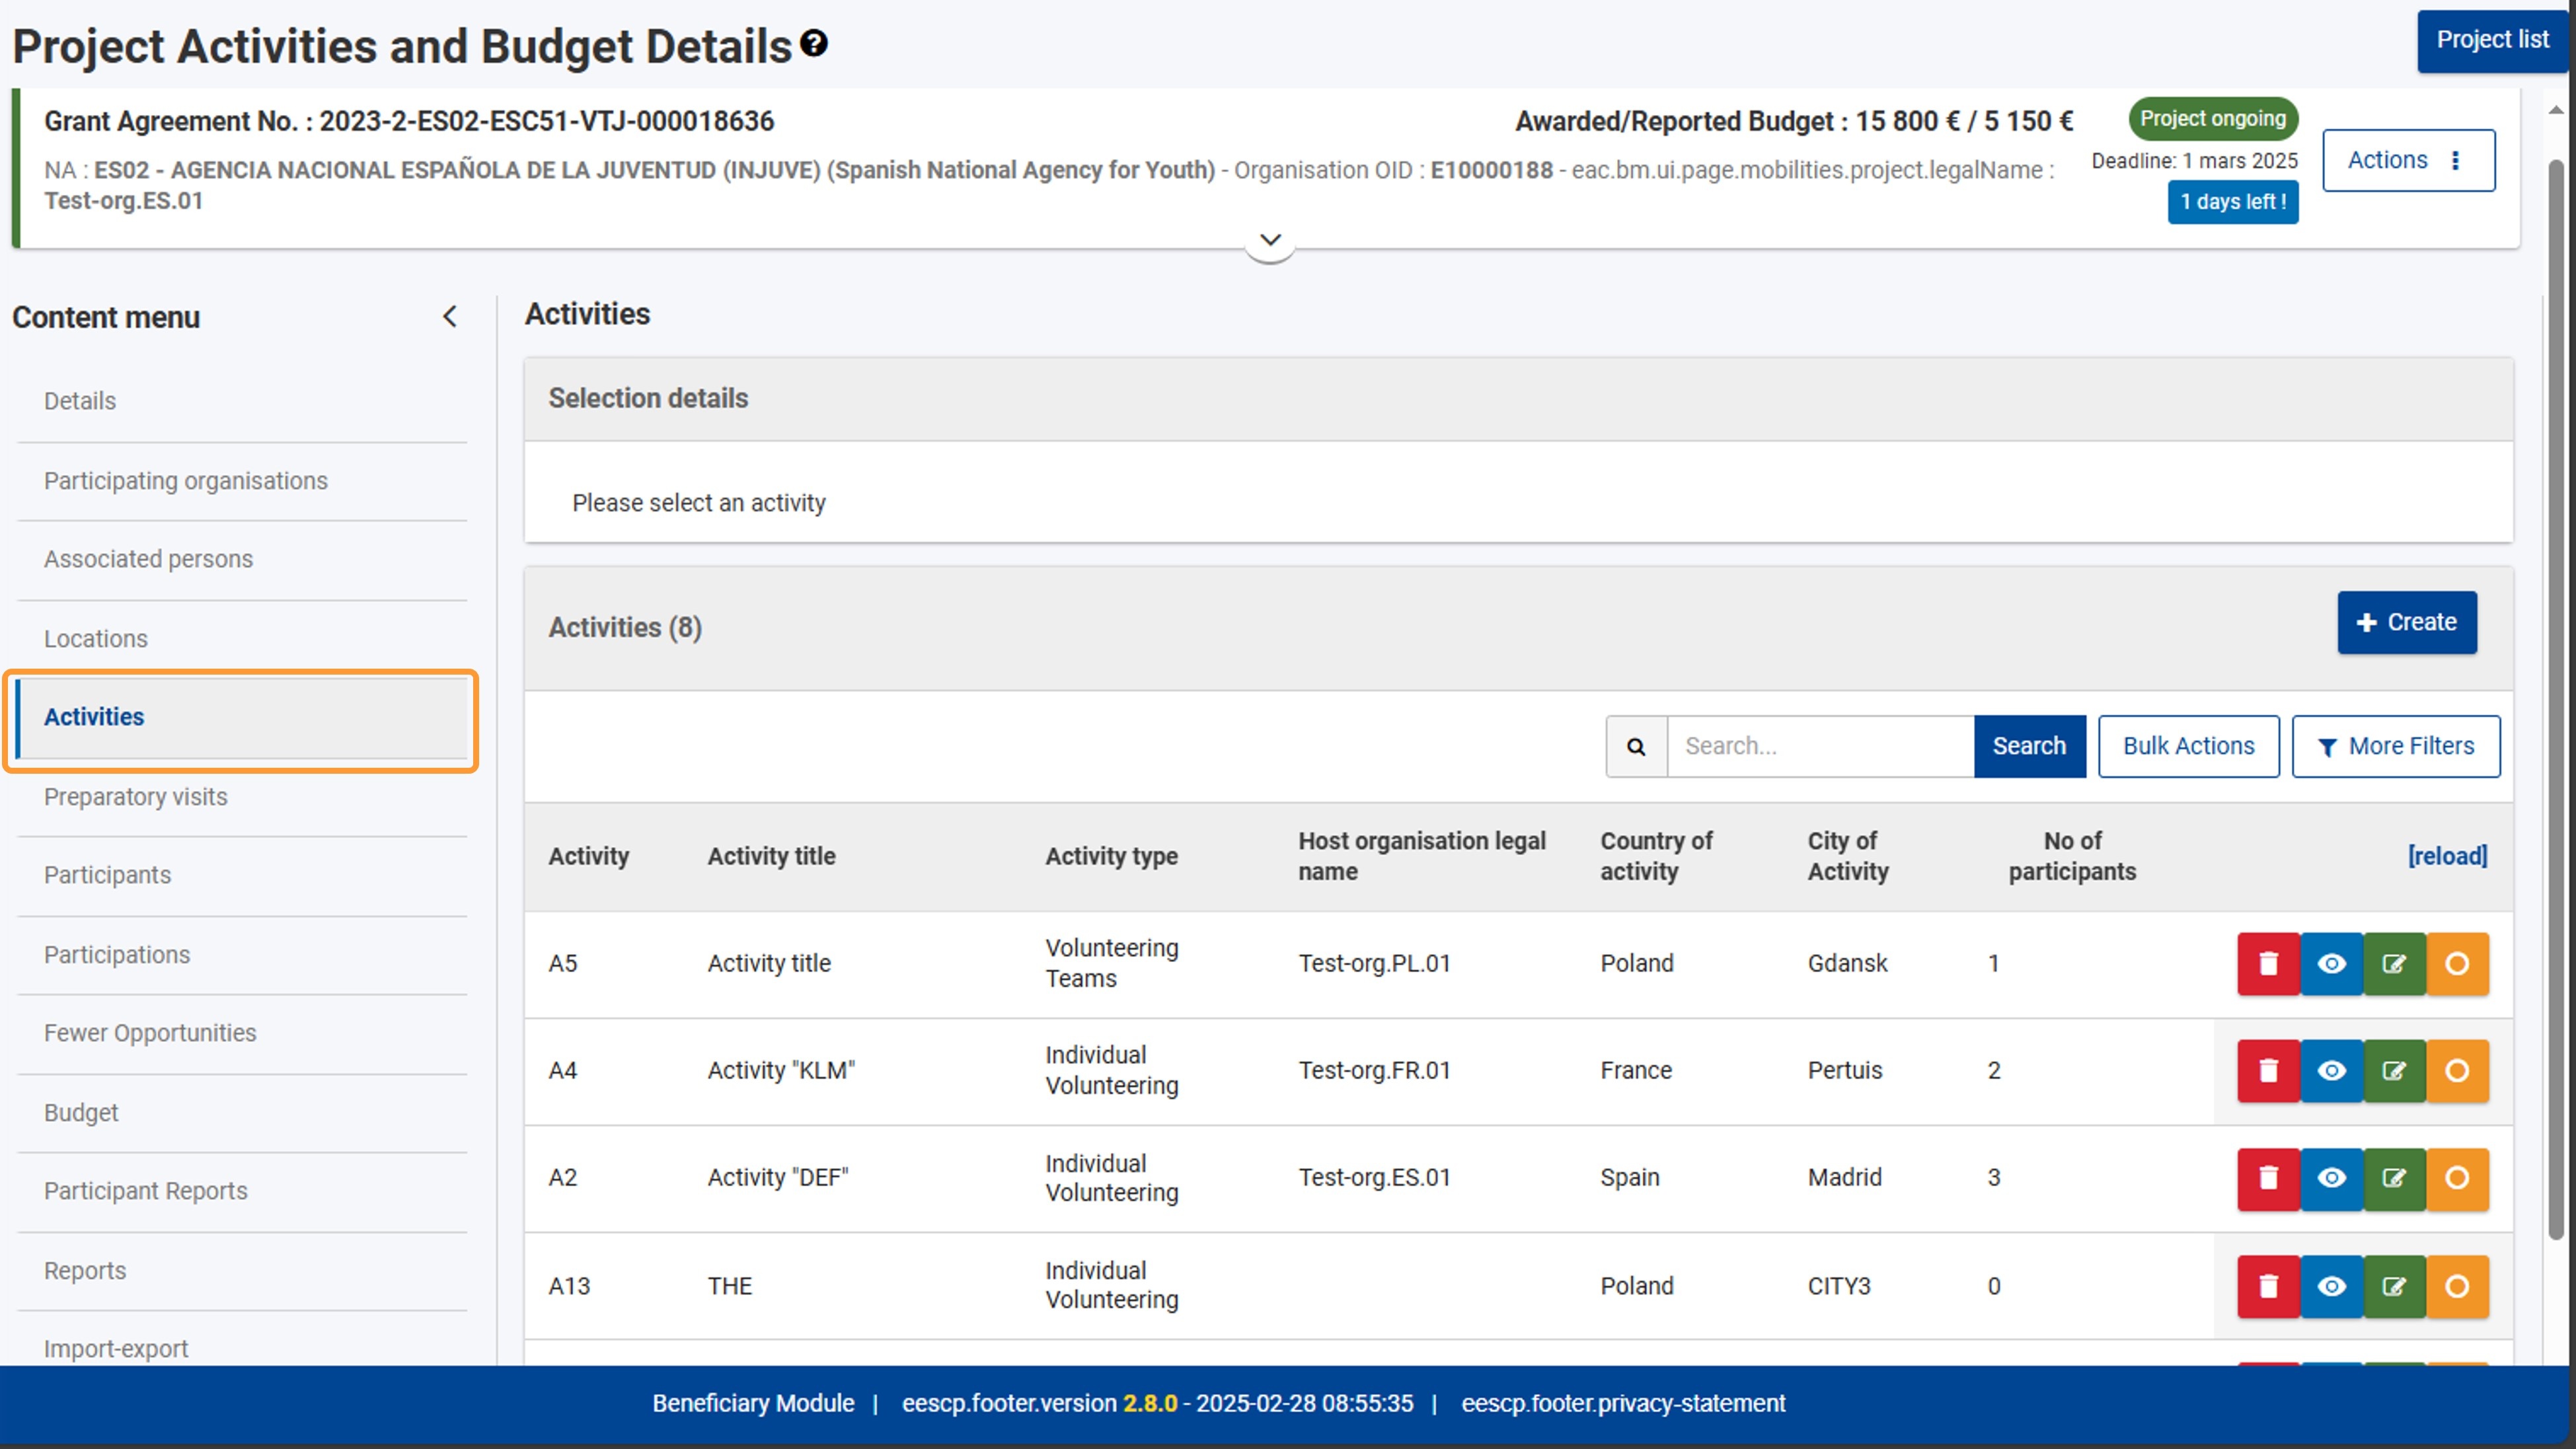
Task: Click the "Test-org.FR.01" host organisation cell
Action: pyautogui.click(x=1374, y=1070)
